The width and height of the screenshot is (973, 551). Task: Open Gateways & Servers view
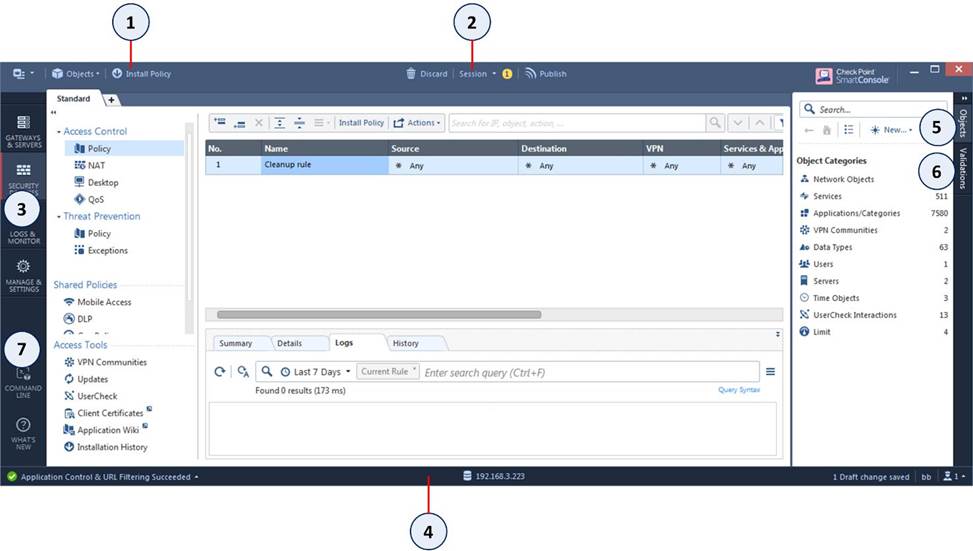[x=23, y=128]
